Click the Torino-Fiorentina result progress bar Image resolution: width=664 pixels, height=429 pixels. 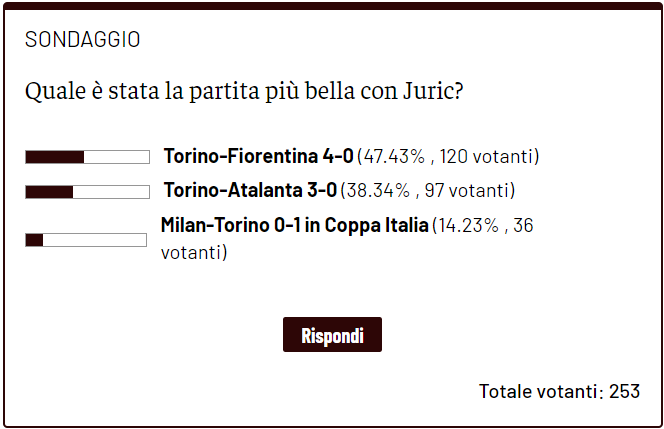click(87, 157)
